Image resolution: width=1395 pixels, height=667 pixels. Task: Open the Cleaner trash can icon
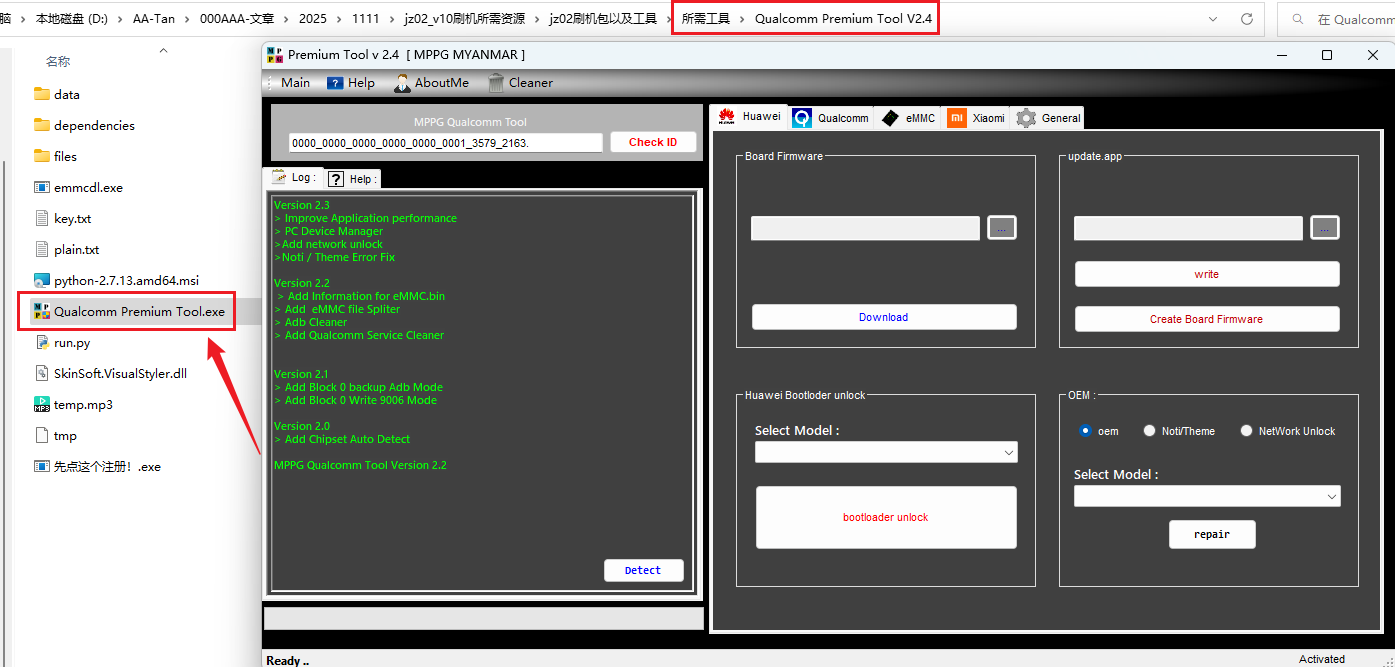point(496,83)
